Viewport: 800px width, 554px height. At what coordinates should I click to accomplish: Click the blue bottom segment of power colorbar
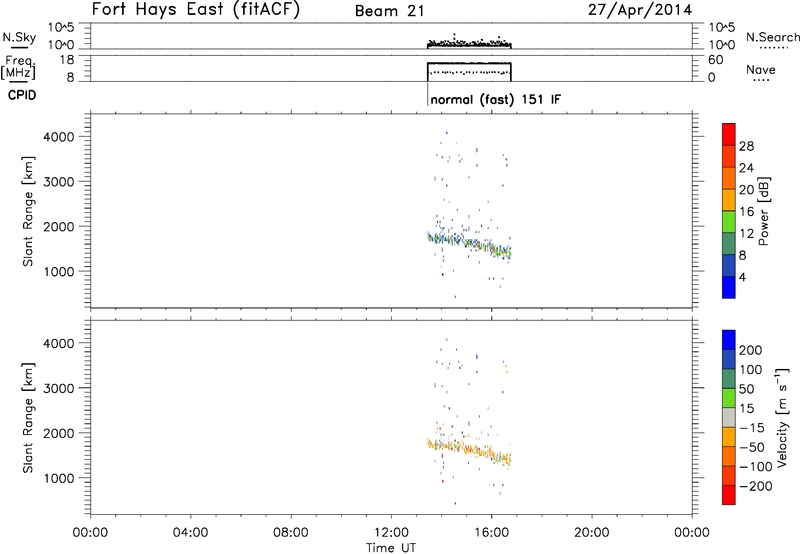click(729, 287)
